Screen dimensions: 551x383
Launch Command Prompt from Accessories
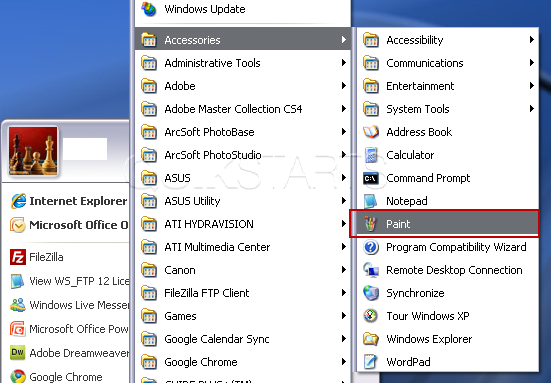[447, 178]
